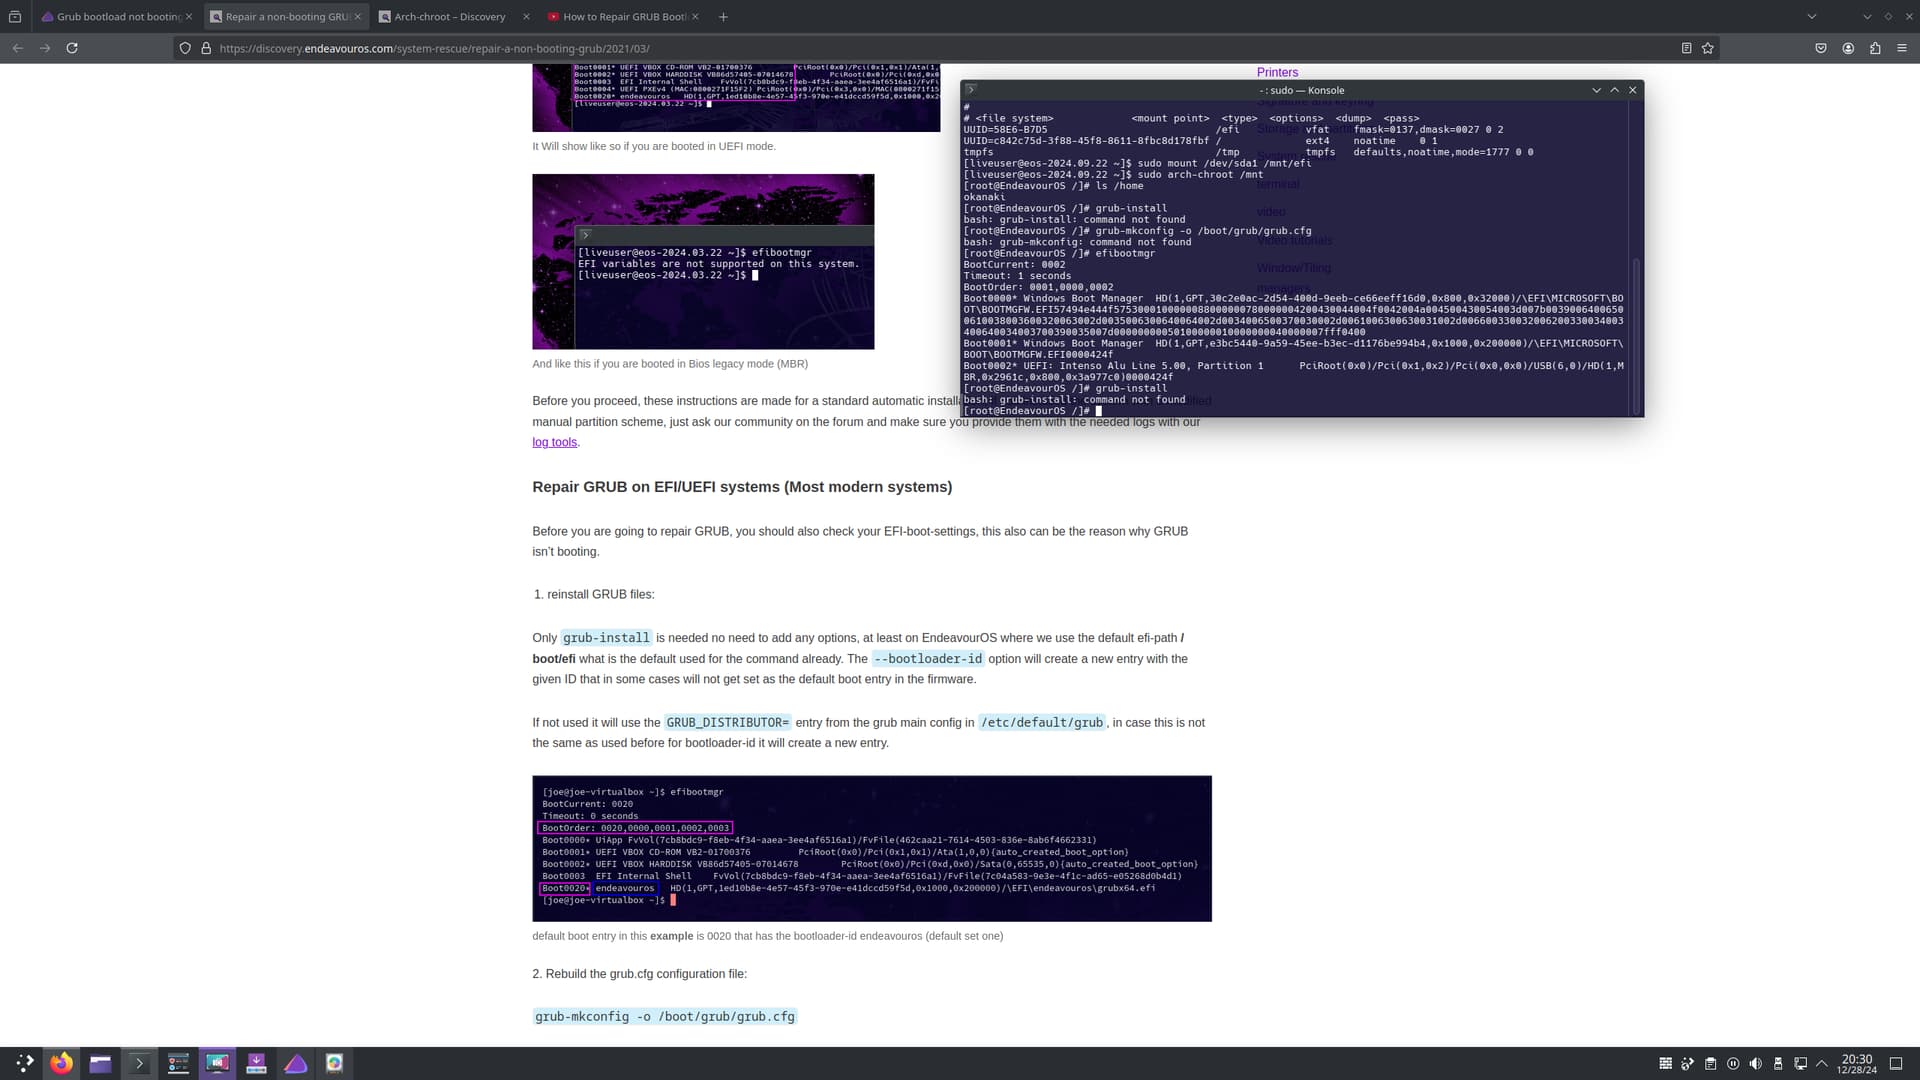Open the System Settings taskbar icon
The image size is (1920, 1080).
pyautogui.click(x=178, y=1063)
